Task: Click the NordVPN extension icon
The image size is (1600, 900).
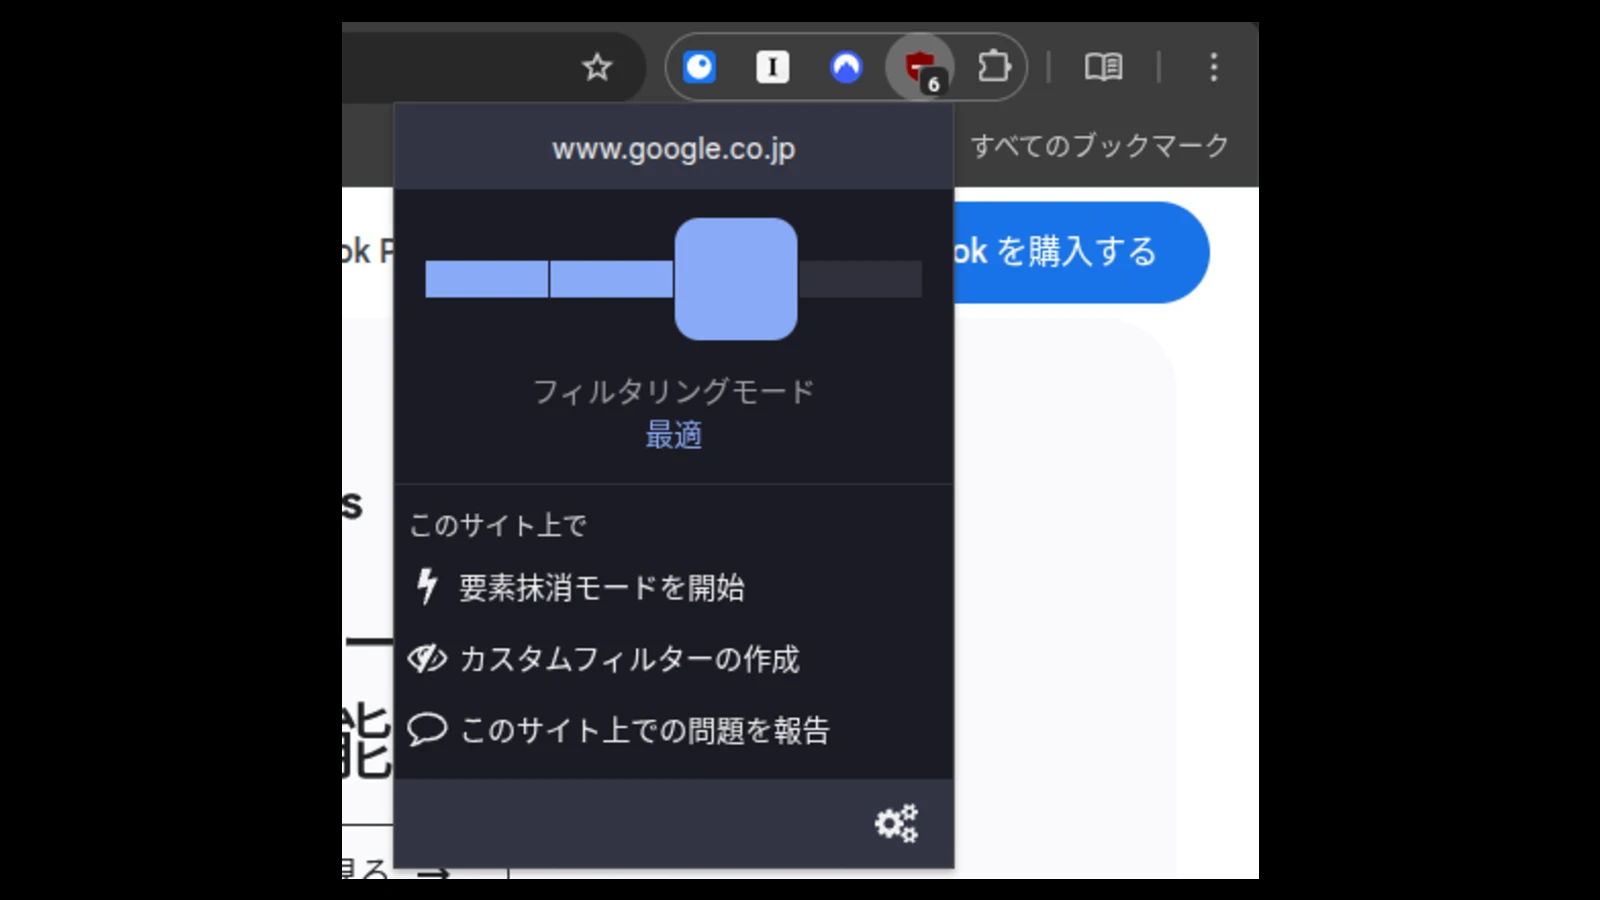Action: (x=846, y=67)
